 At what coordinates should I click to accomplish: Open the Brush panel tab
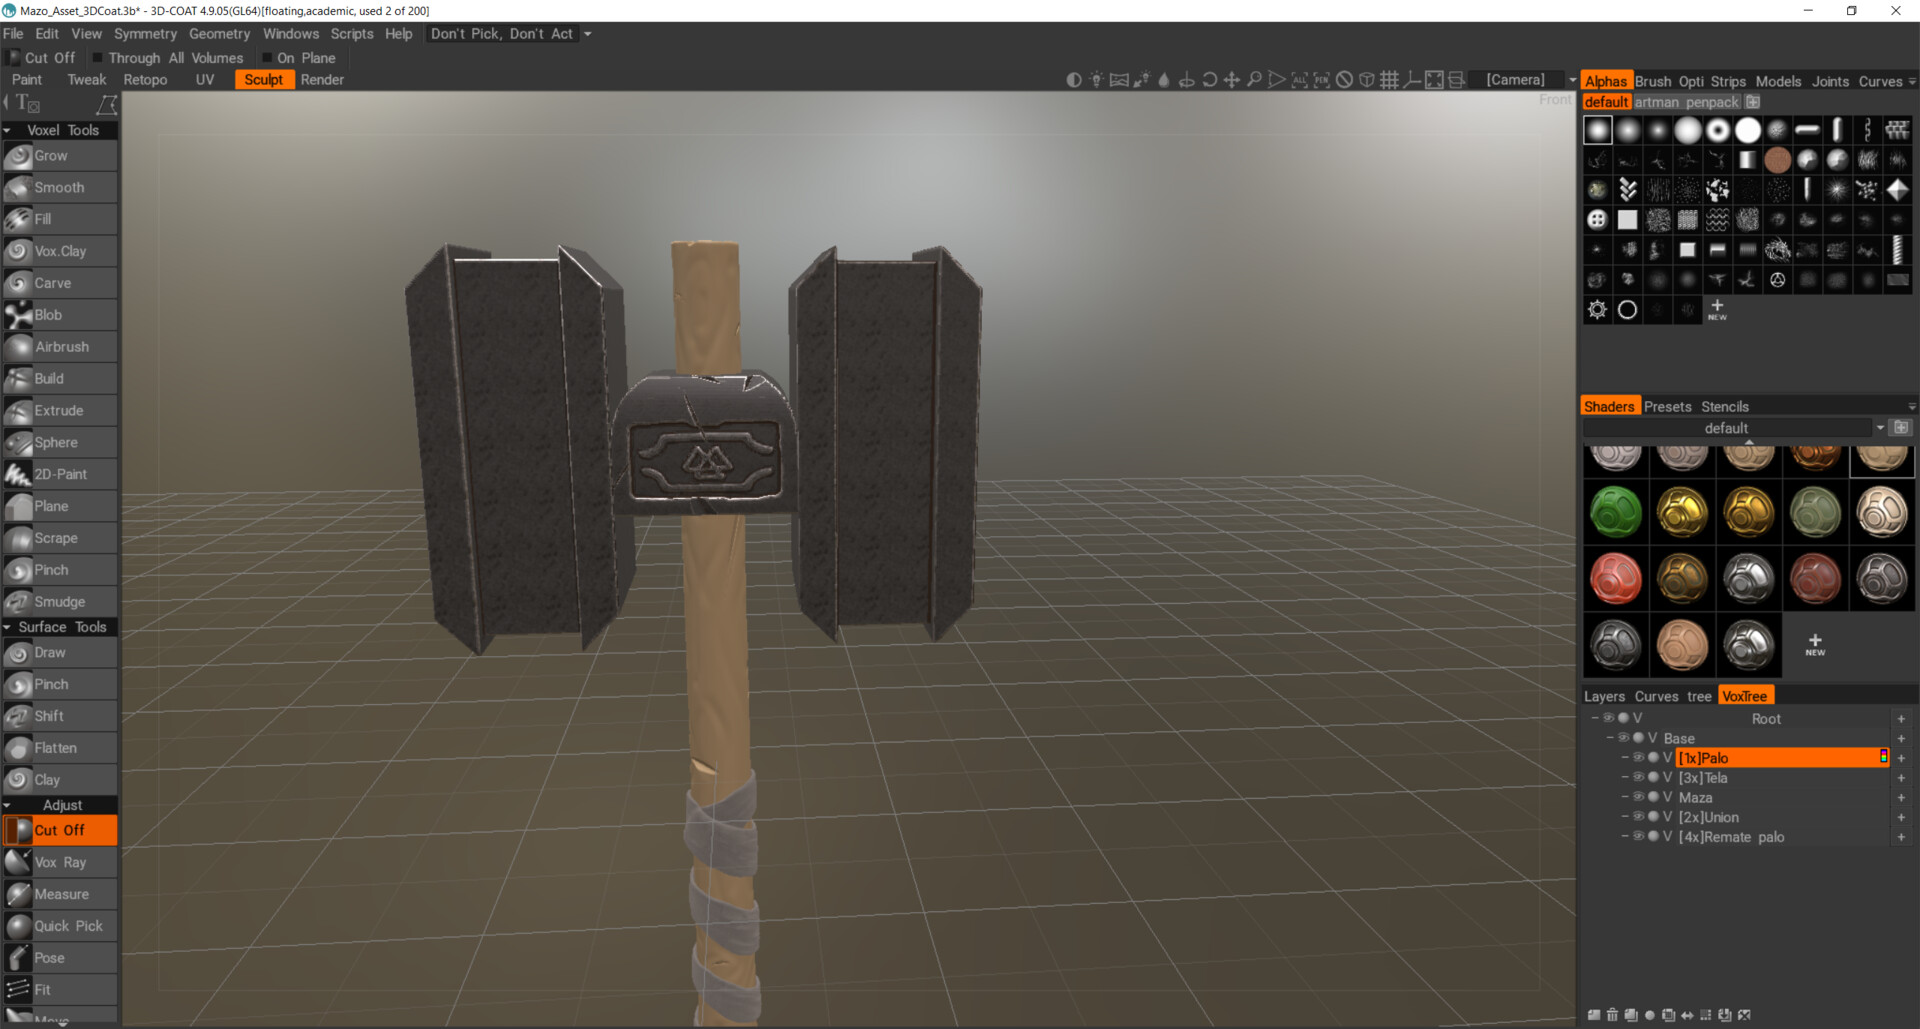point(1653,82)
